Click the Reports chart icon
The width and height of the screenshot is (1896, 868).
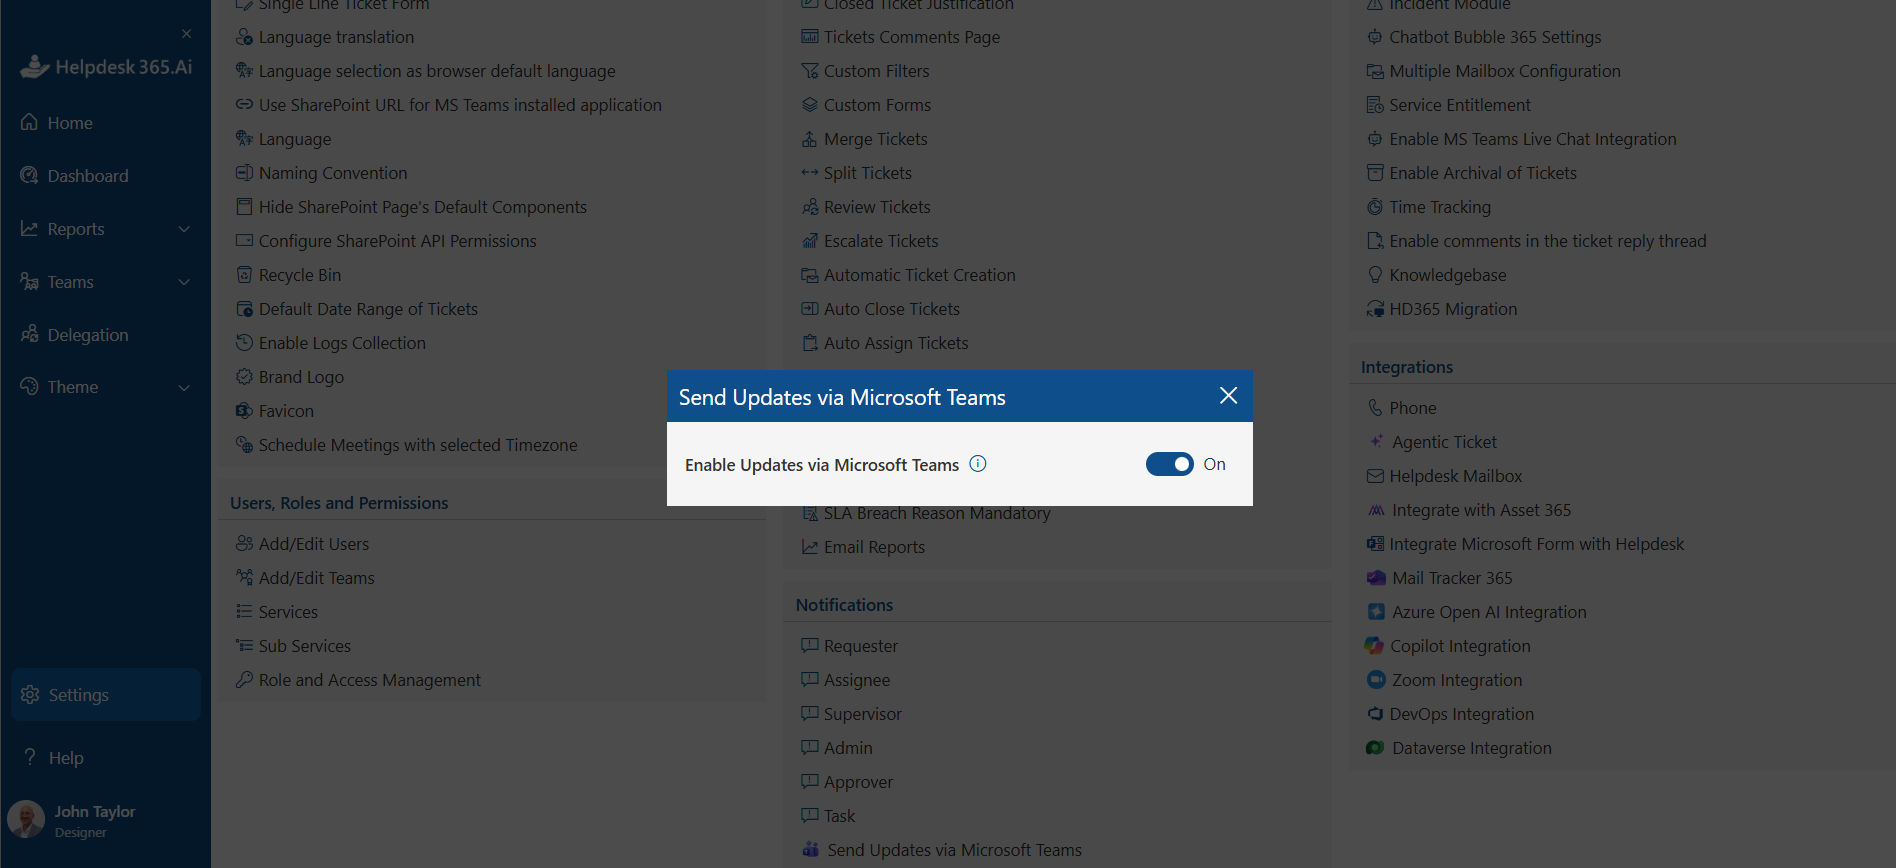coord(29,228)
